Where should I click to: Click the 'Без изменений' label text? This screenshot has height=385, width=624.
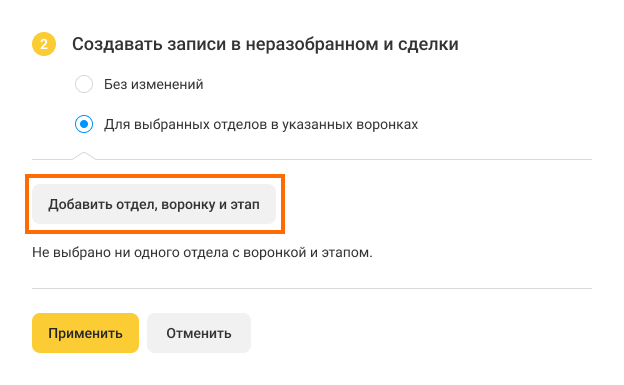(x=154, y=84)
